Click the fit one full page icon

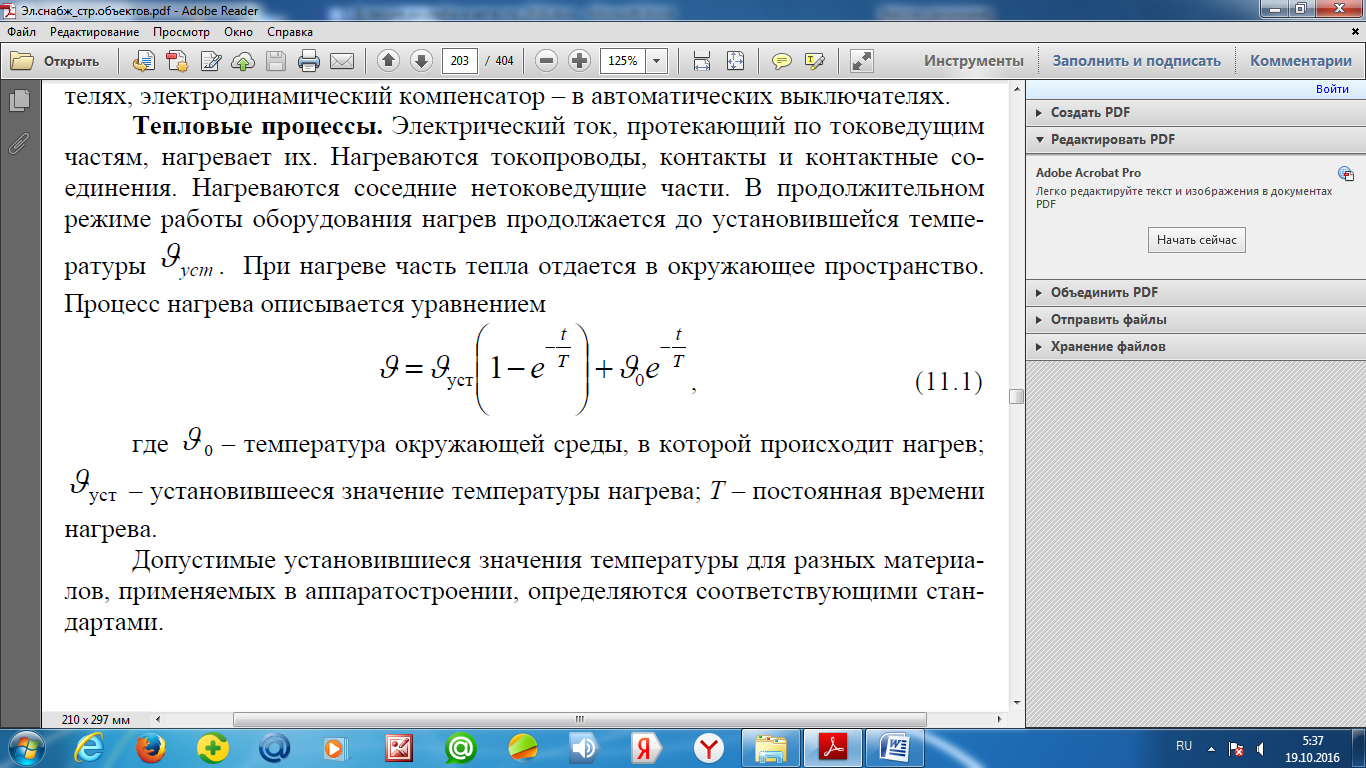pyautogui.click(x=735, y=61)
